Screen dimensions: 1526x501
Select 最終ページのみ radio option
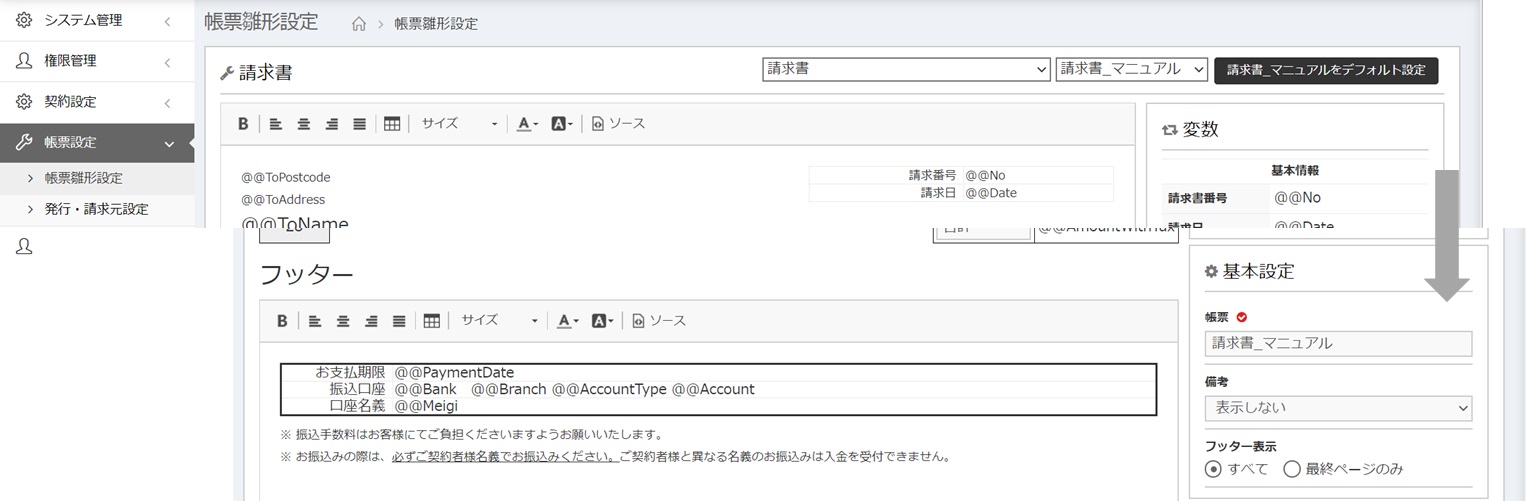tap(1291, 469)
